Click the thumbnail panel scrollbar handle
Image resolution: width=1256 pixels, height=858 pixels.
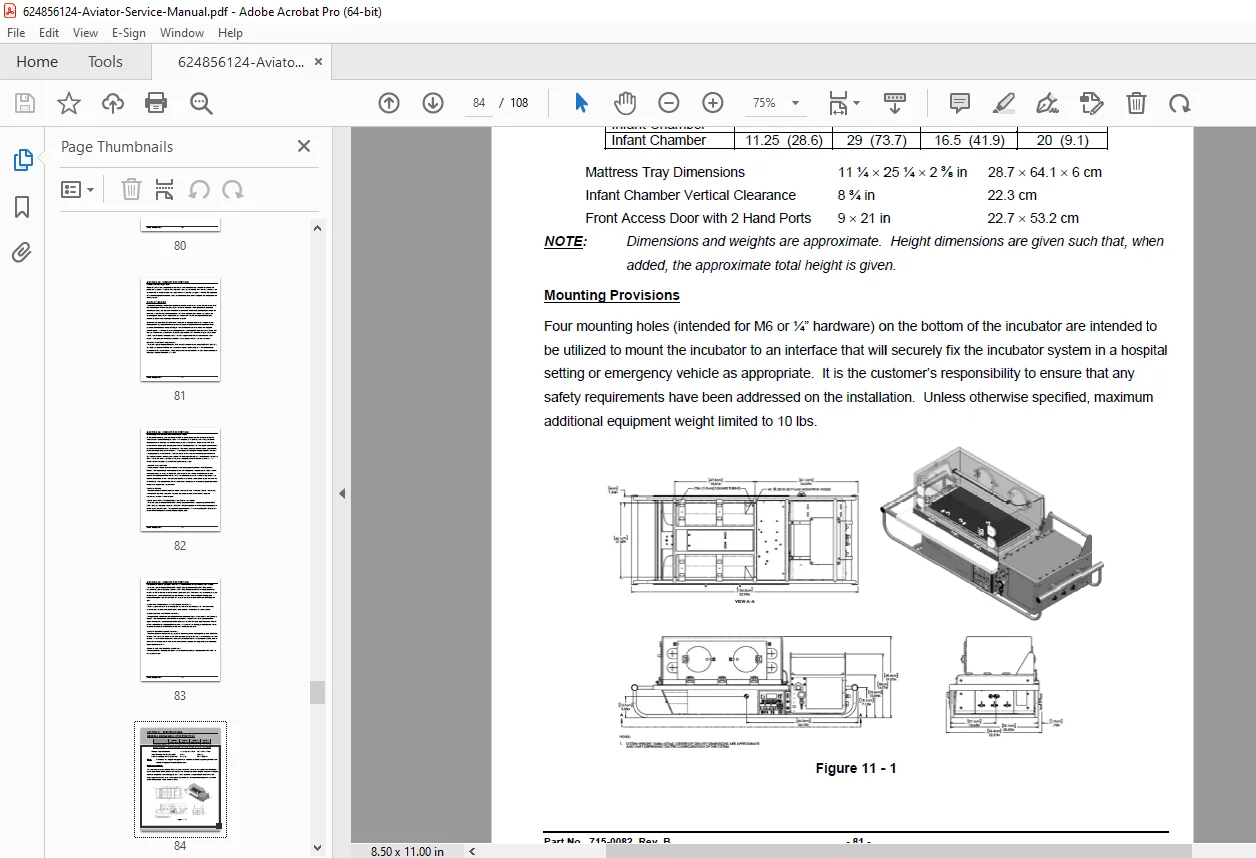pos(317,692)
